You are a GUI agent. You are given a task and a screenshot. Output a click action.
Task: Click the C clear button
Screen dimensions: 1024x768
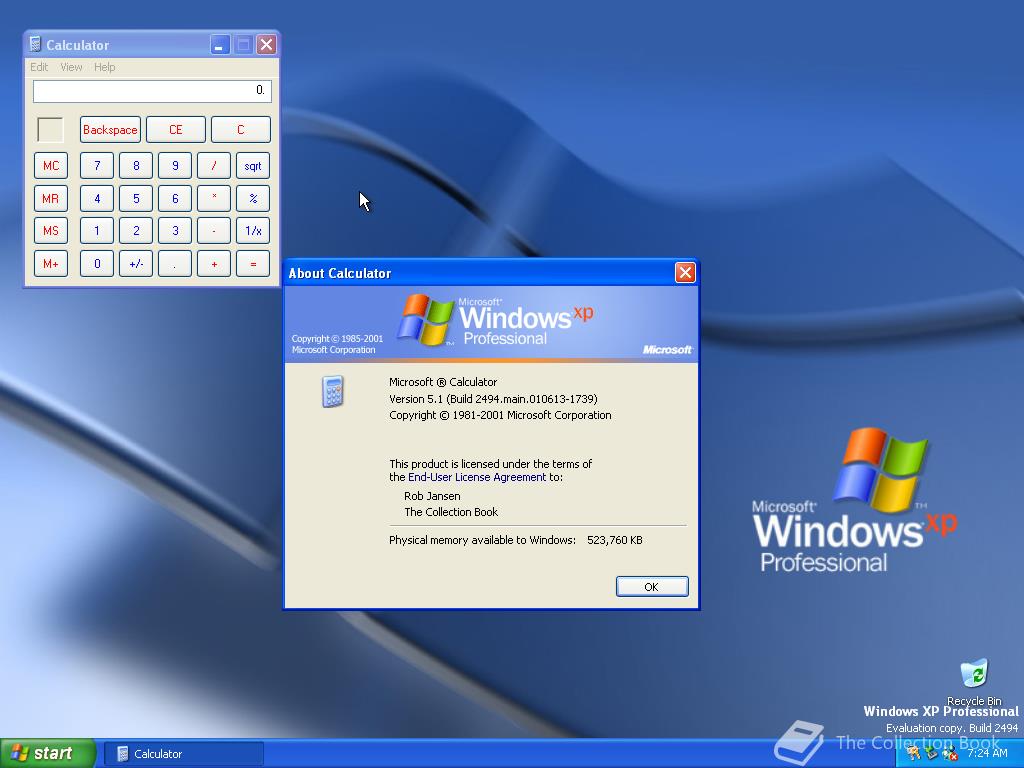[240, 129]
